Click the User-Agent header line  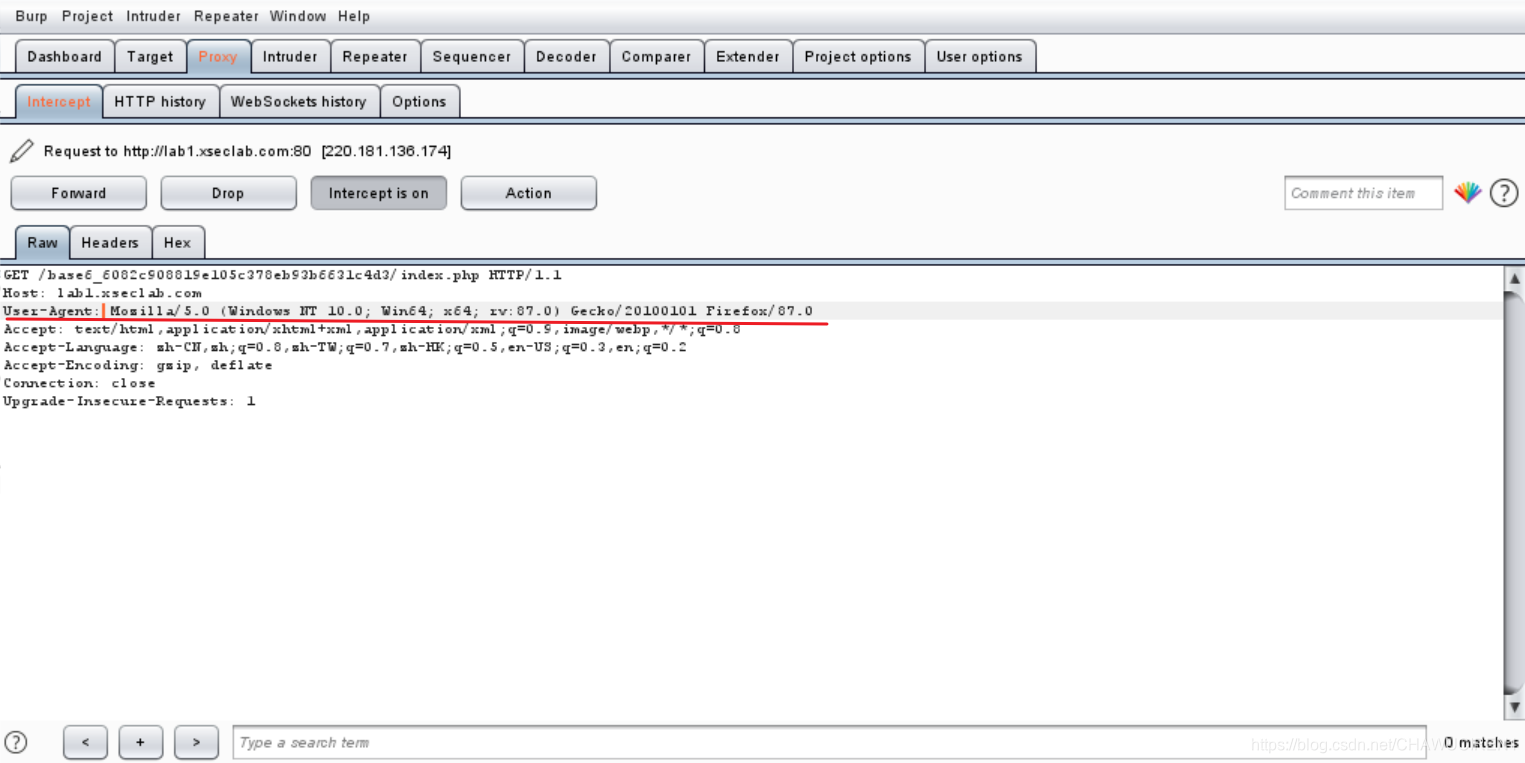click(408, 311)
